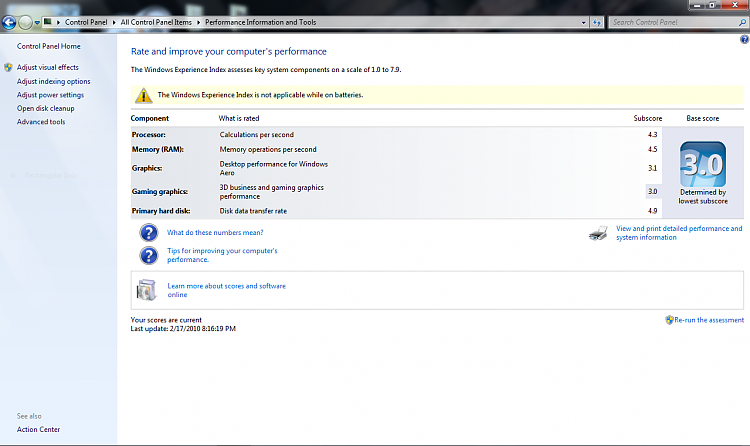The height and width of the screenshot is (446, 750).
Task: Click the Control Panel icon in the address bar
Action: coord(48,22)
